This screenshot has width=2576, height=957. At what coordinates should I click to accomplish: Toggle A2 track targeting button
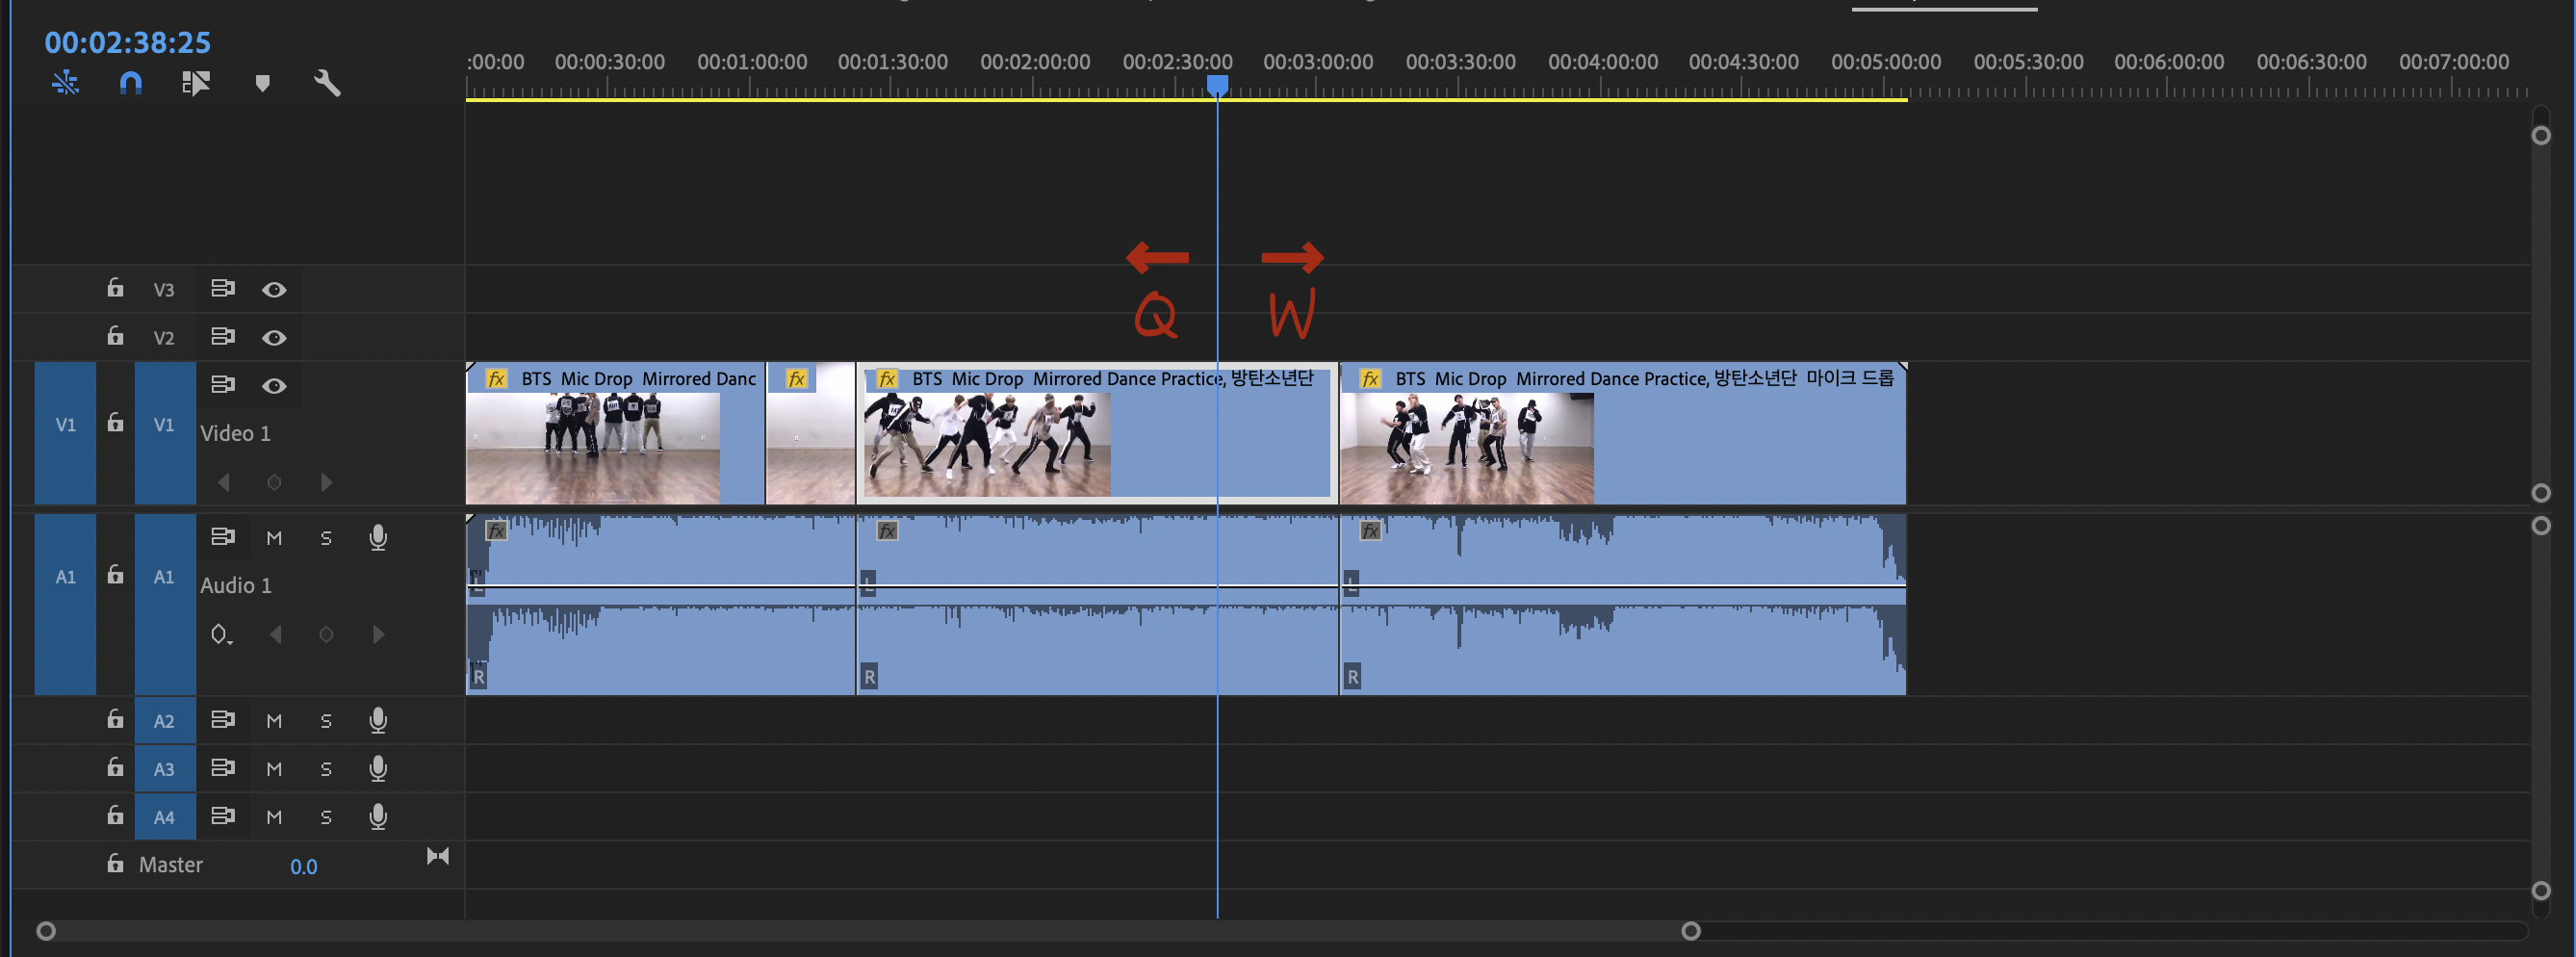164,721
